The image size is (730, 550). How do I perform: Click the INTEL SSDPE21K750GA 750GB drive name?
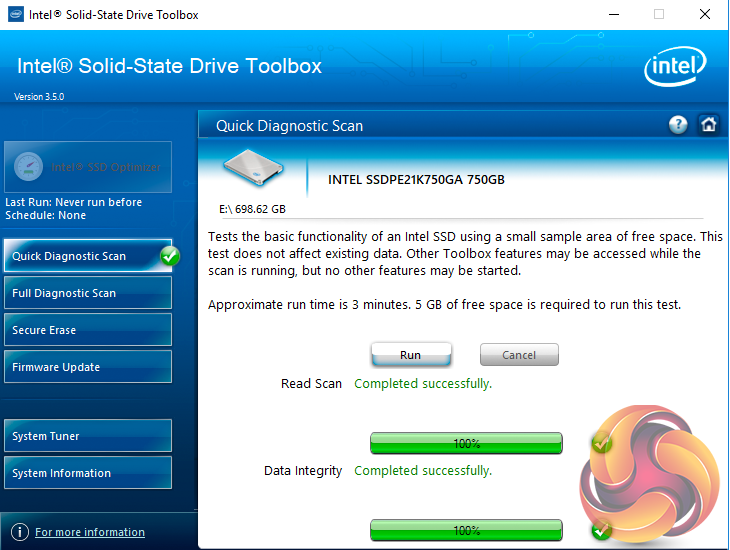416,180
